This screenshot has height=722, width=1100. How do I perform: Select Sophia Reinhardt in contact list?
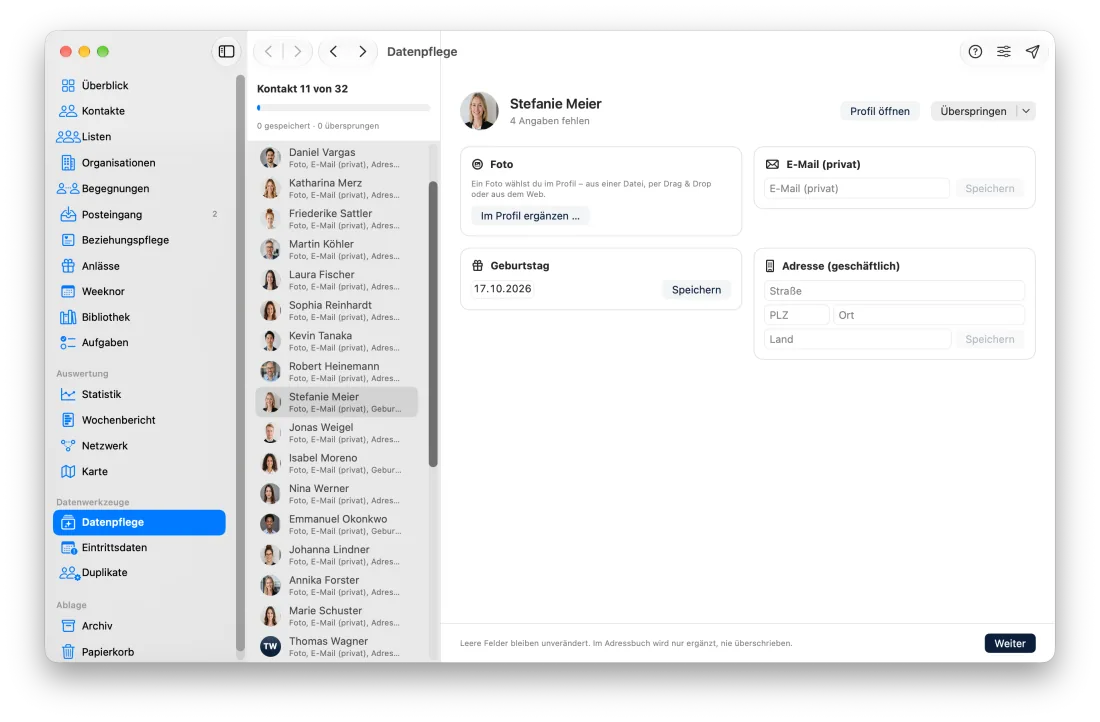click(337, 311)
